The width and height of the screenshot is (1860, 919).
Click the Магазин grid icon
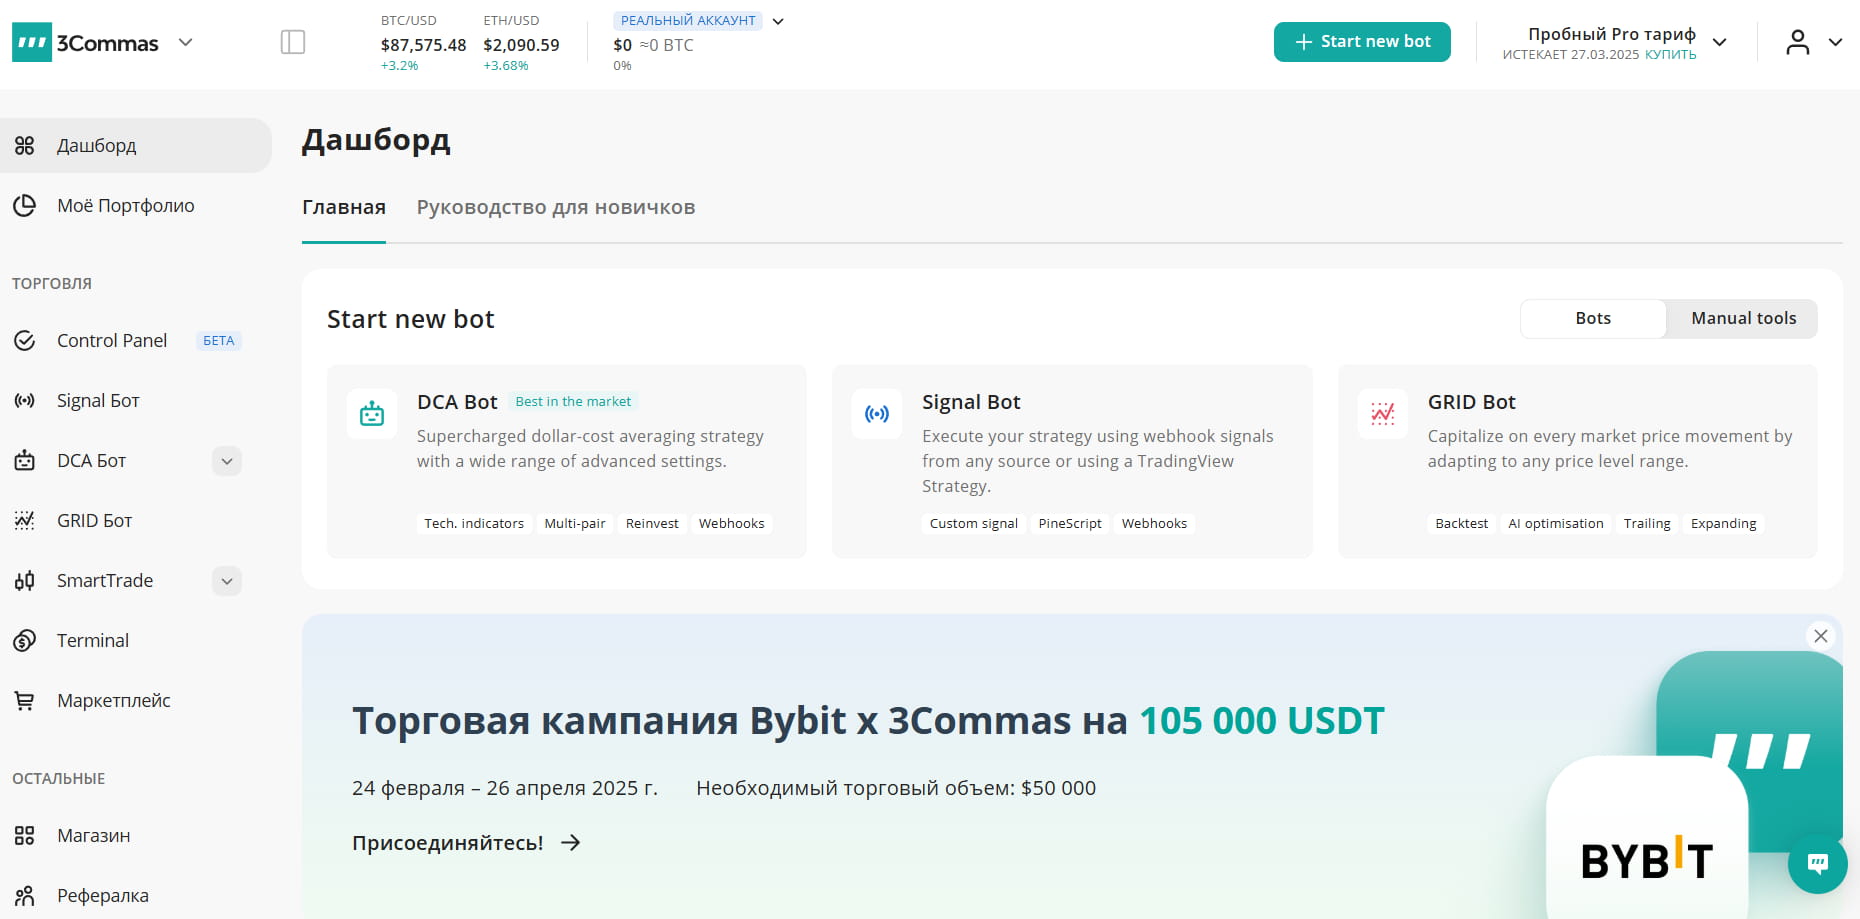point(25,836)
